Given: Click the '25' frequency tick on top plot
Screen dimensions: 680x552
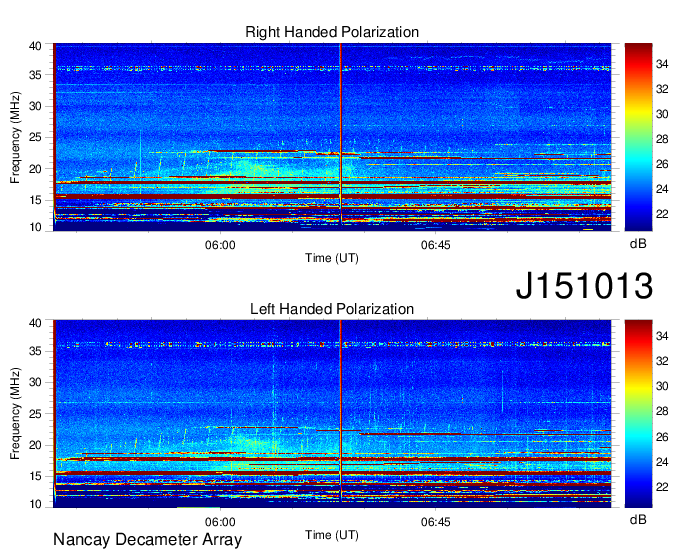Looking at the screenshot, I should pos(36,137).
